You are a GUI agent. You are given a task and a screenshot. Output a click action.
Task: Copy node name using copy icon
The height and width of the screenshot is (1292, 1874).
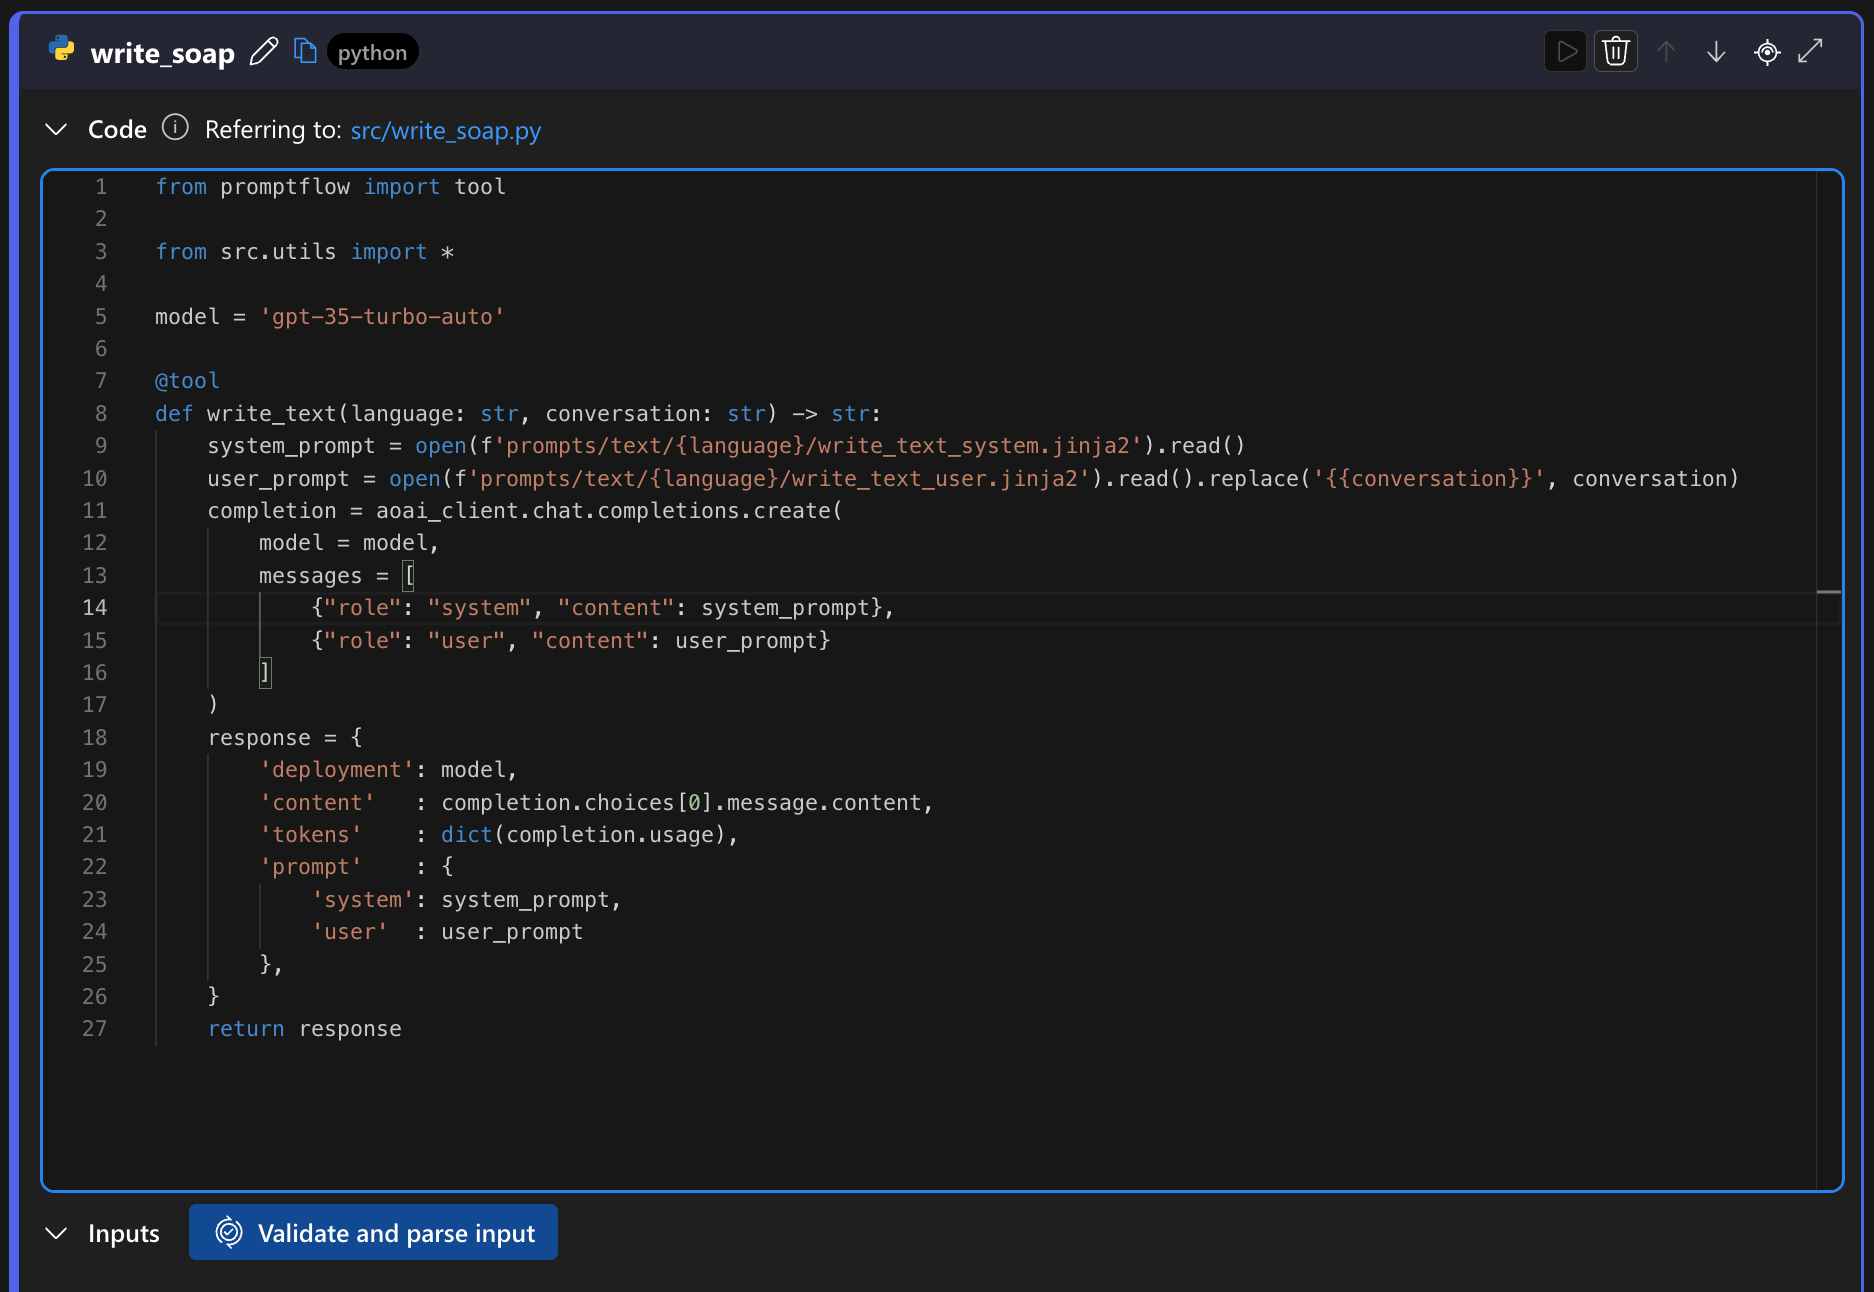pos(305,50)
